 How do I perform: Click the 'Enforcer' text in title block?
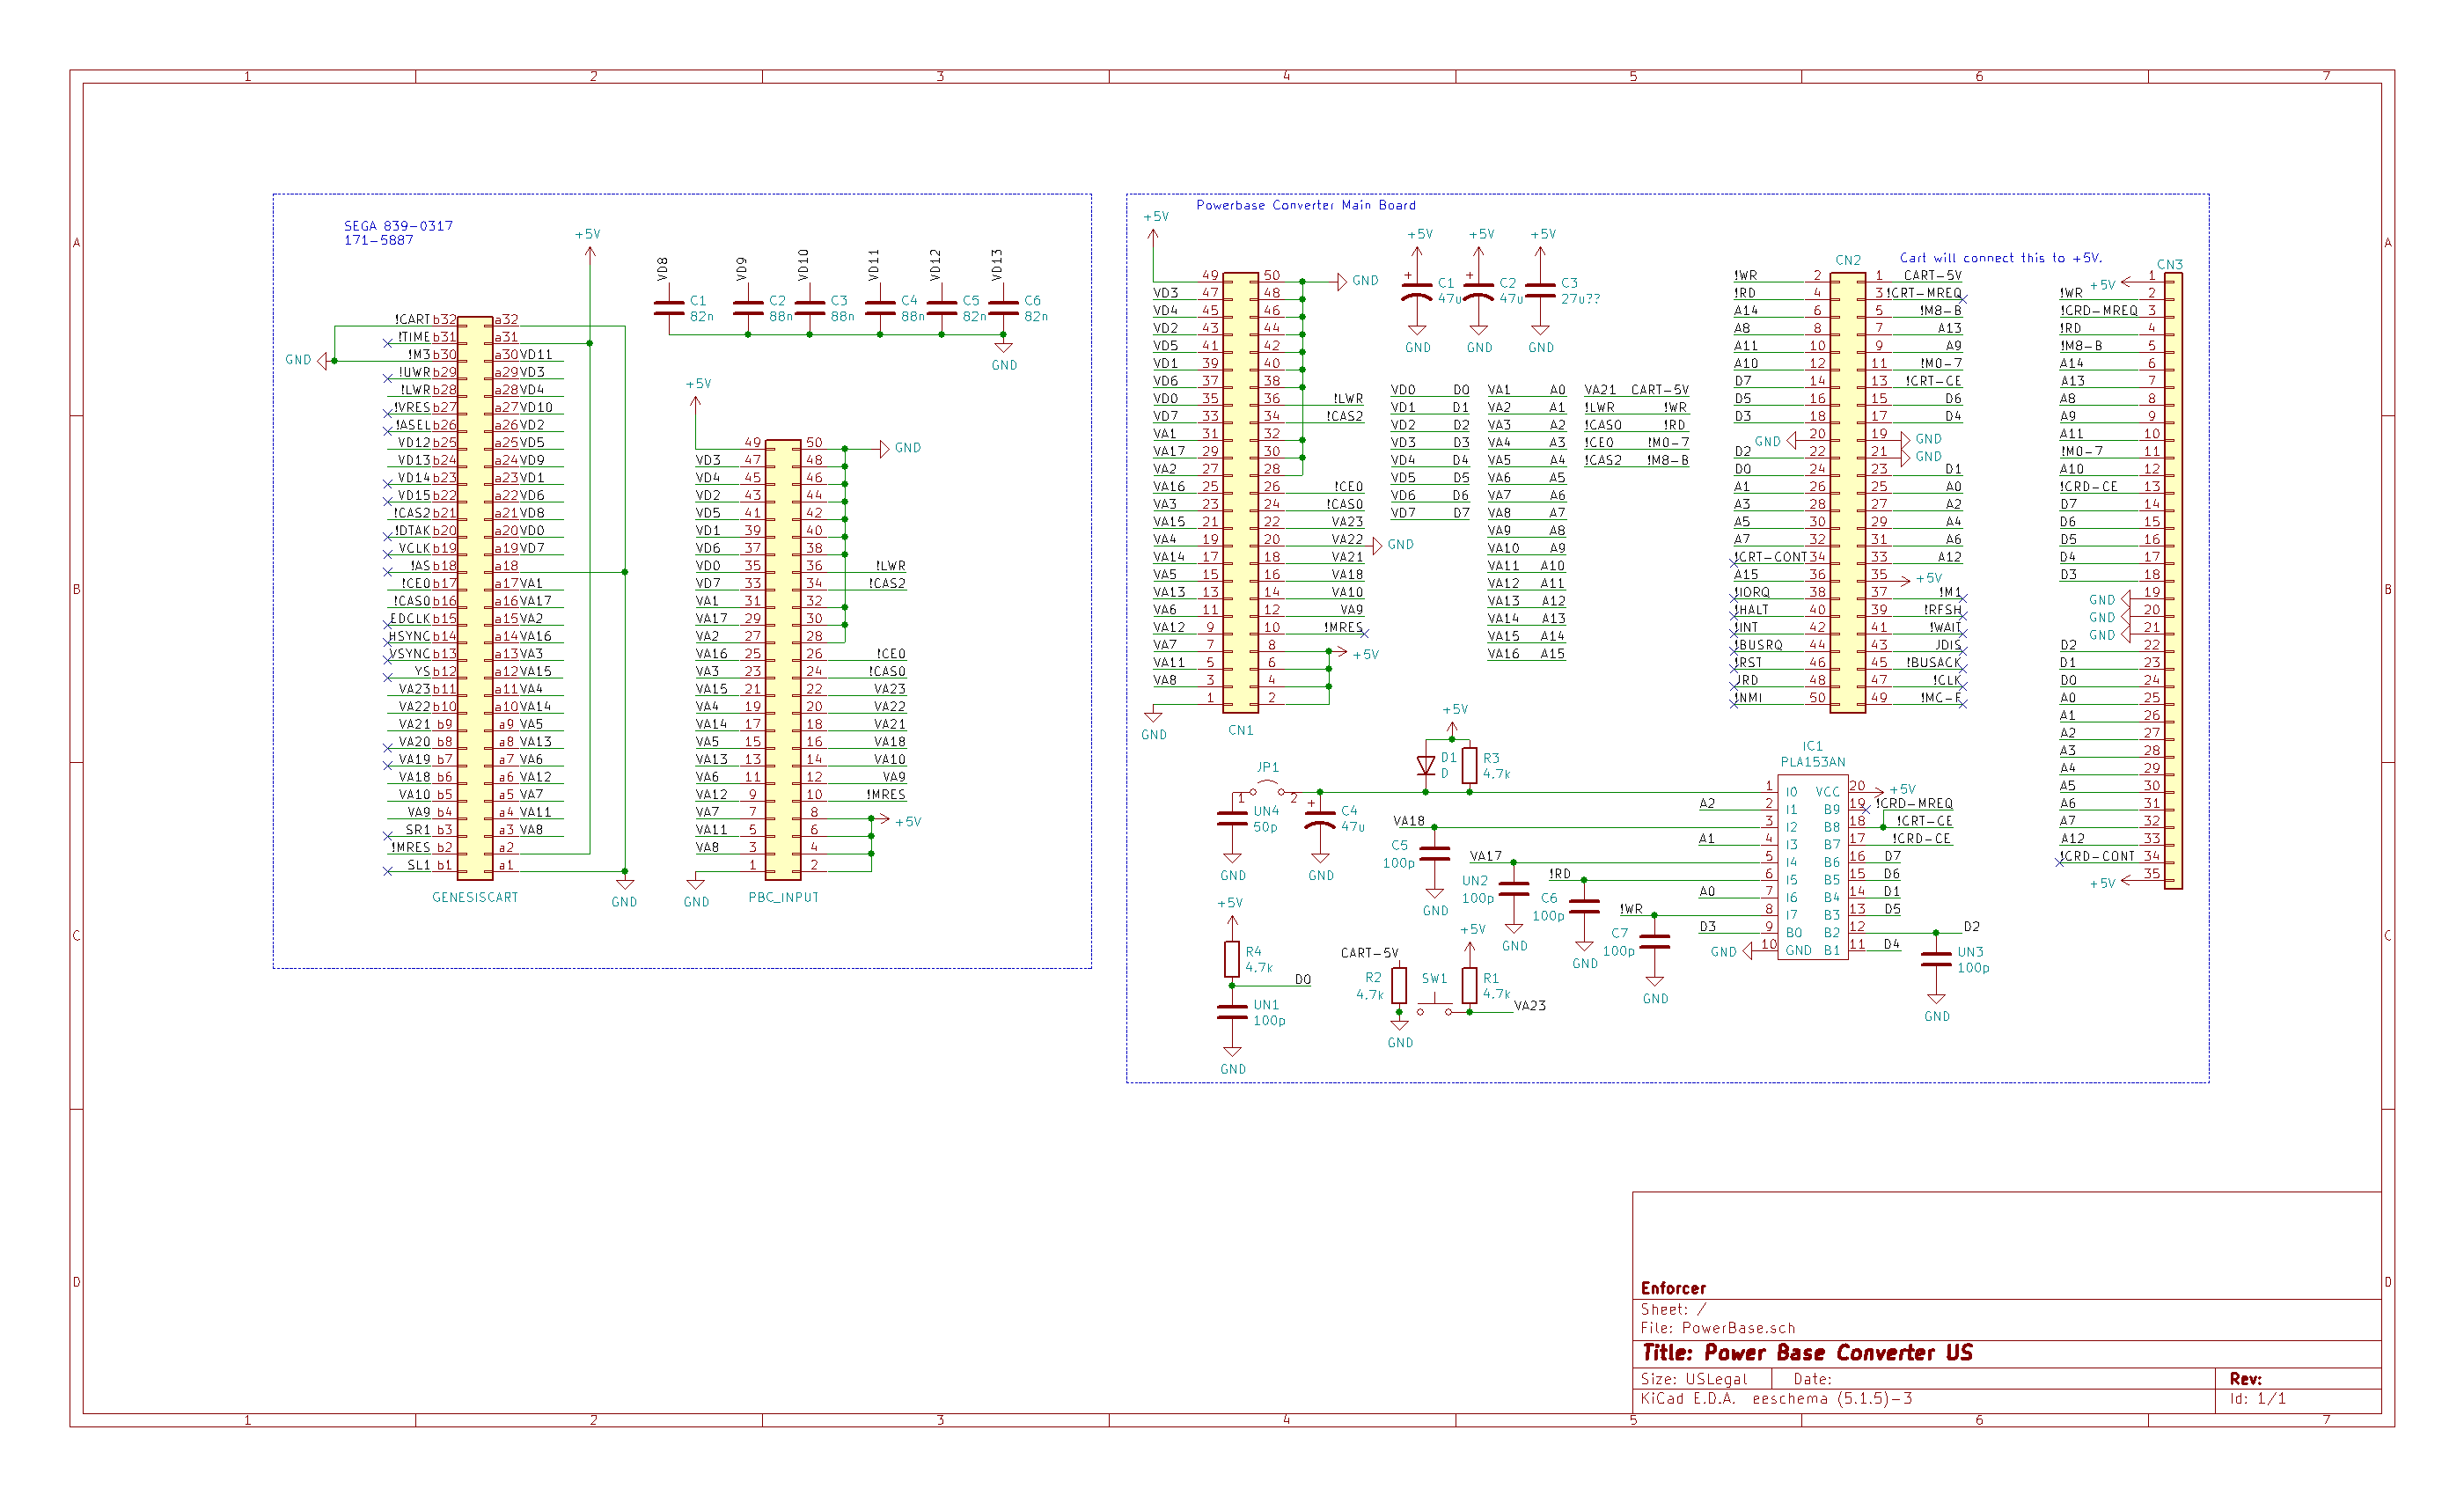tap(1673, 1288)
